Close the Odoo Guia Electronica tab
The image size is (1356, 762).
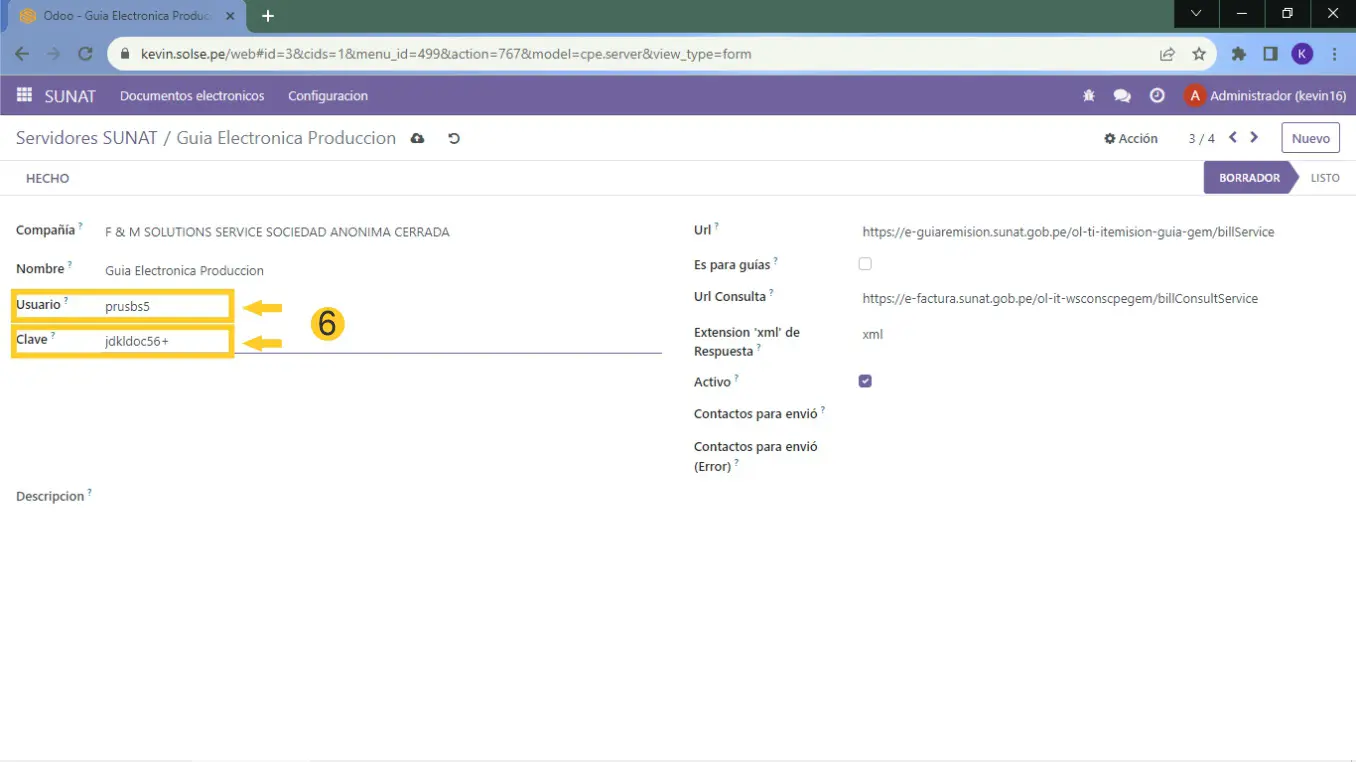pos(230,16)
